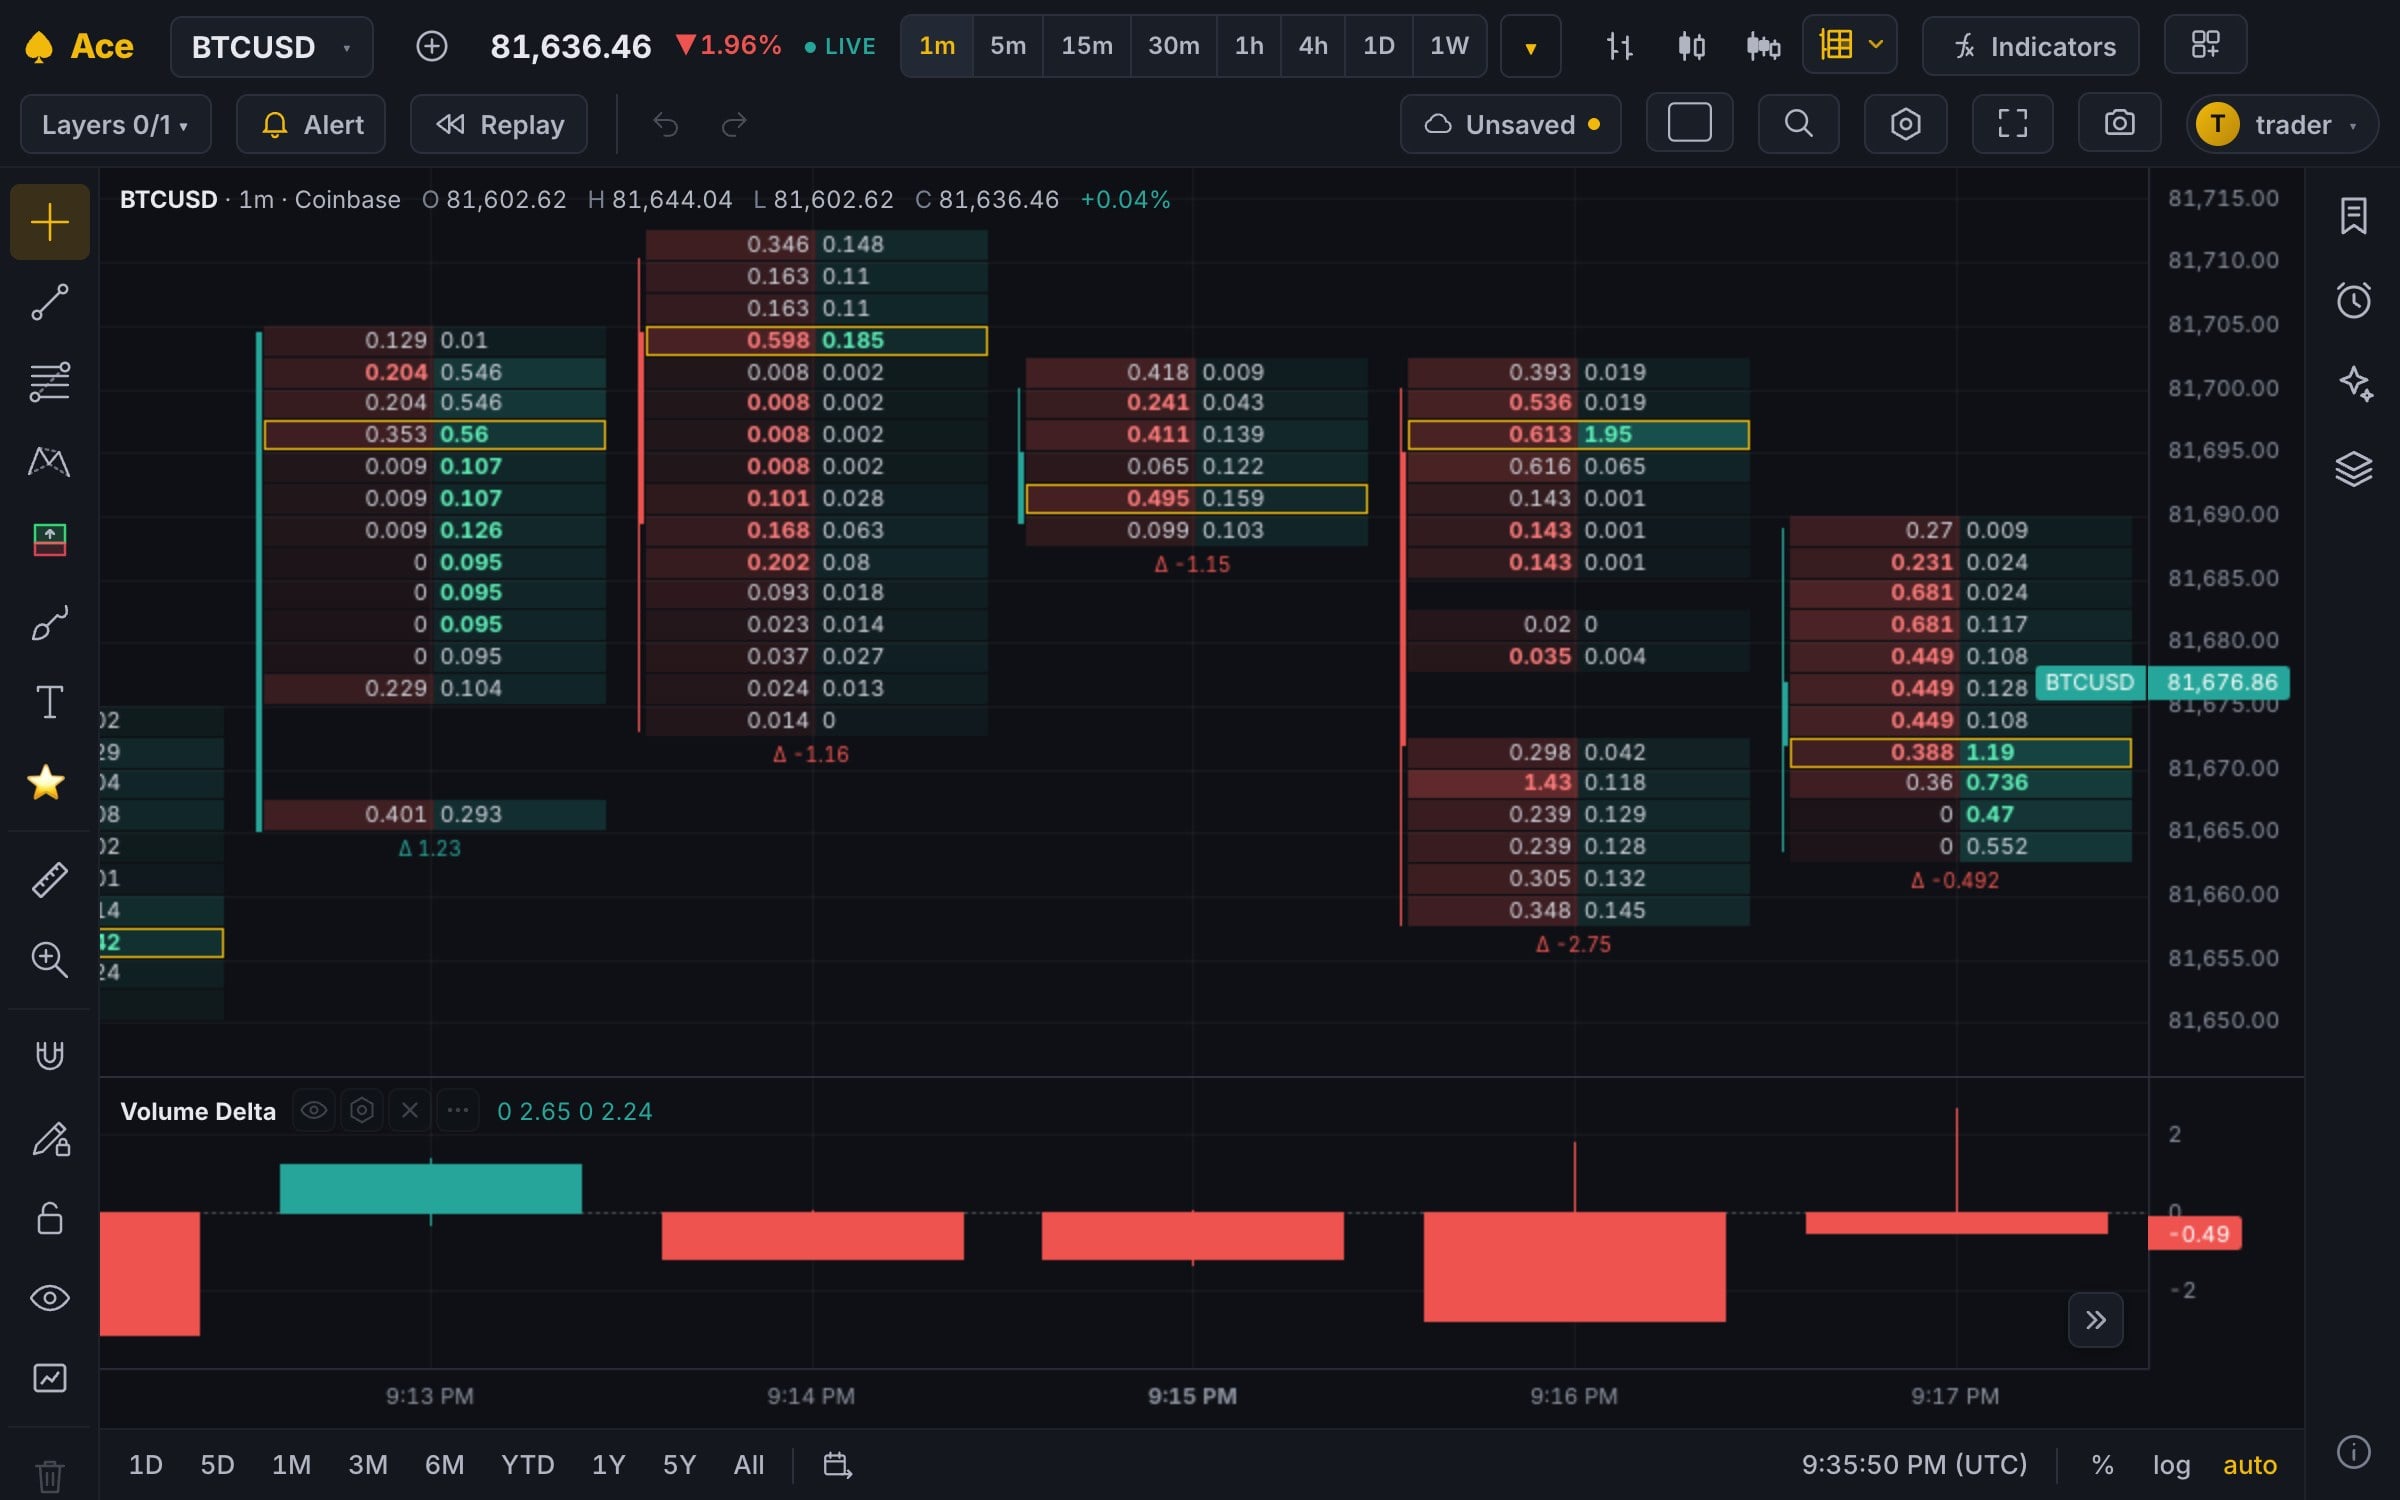Toggle lock all drawings

(x=49, y=1219)
